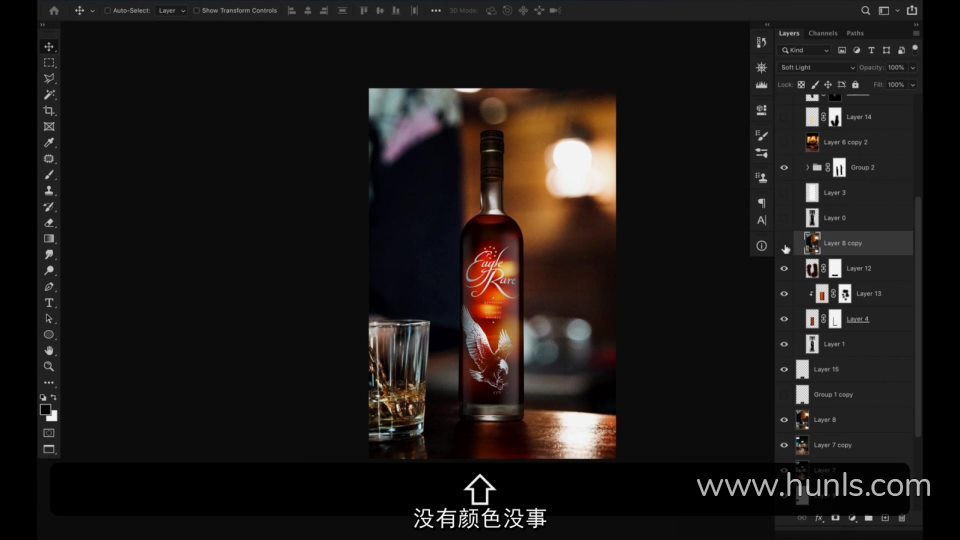The width and height of the screenshot is (960, 540).
Task: Select the Zoom tool
Action: coord(49,367)
